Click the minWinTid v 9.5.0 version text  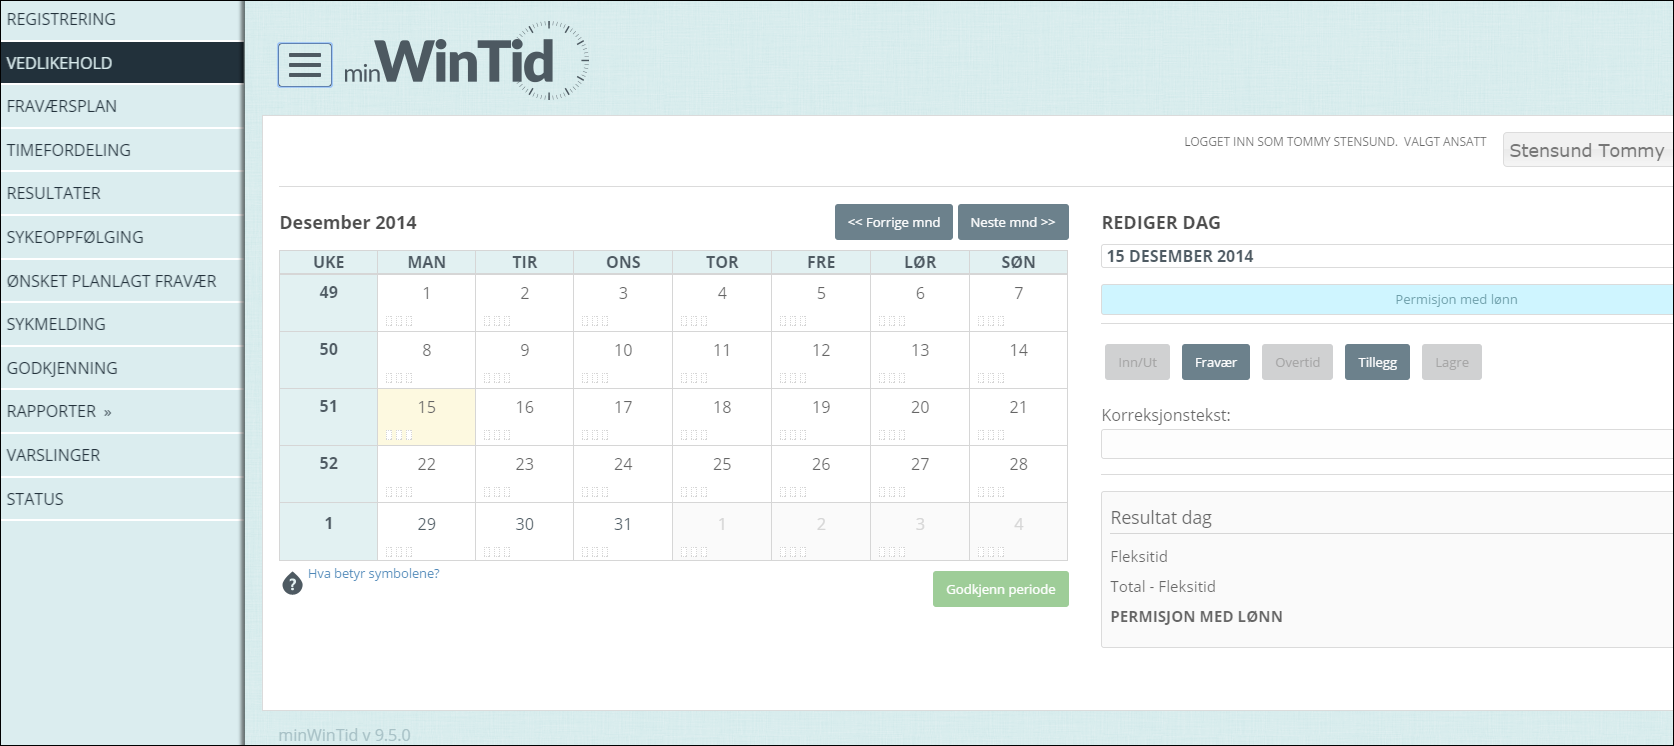344,735
